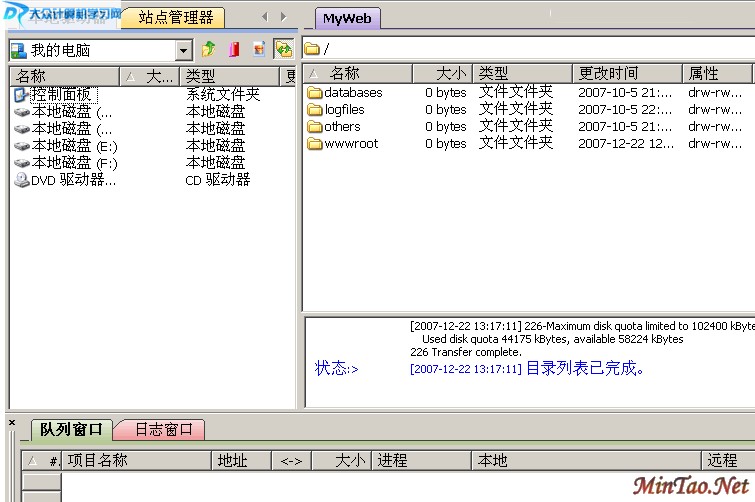Toggle the local folder refresh icon

click(x=283, y=49)
